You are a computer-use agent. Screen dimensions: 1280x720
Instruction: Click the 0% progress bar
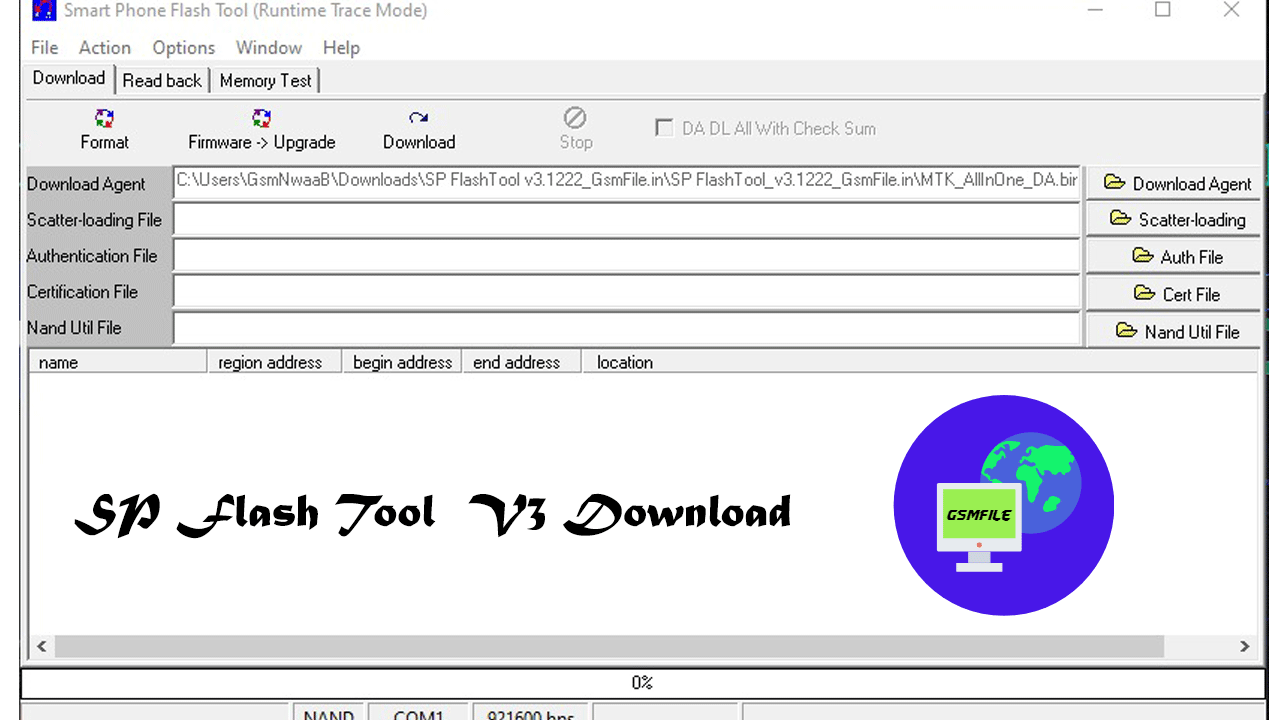tap(641, 683)
